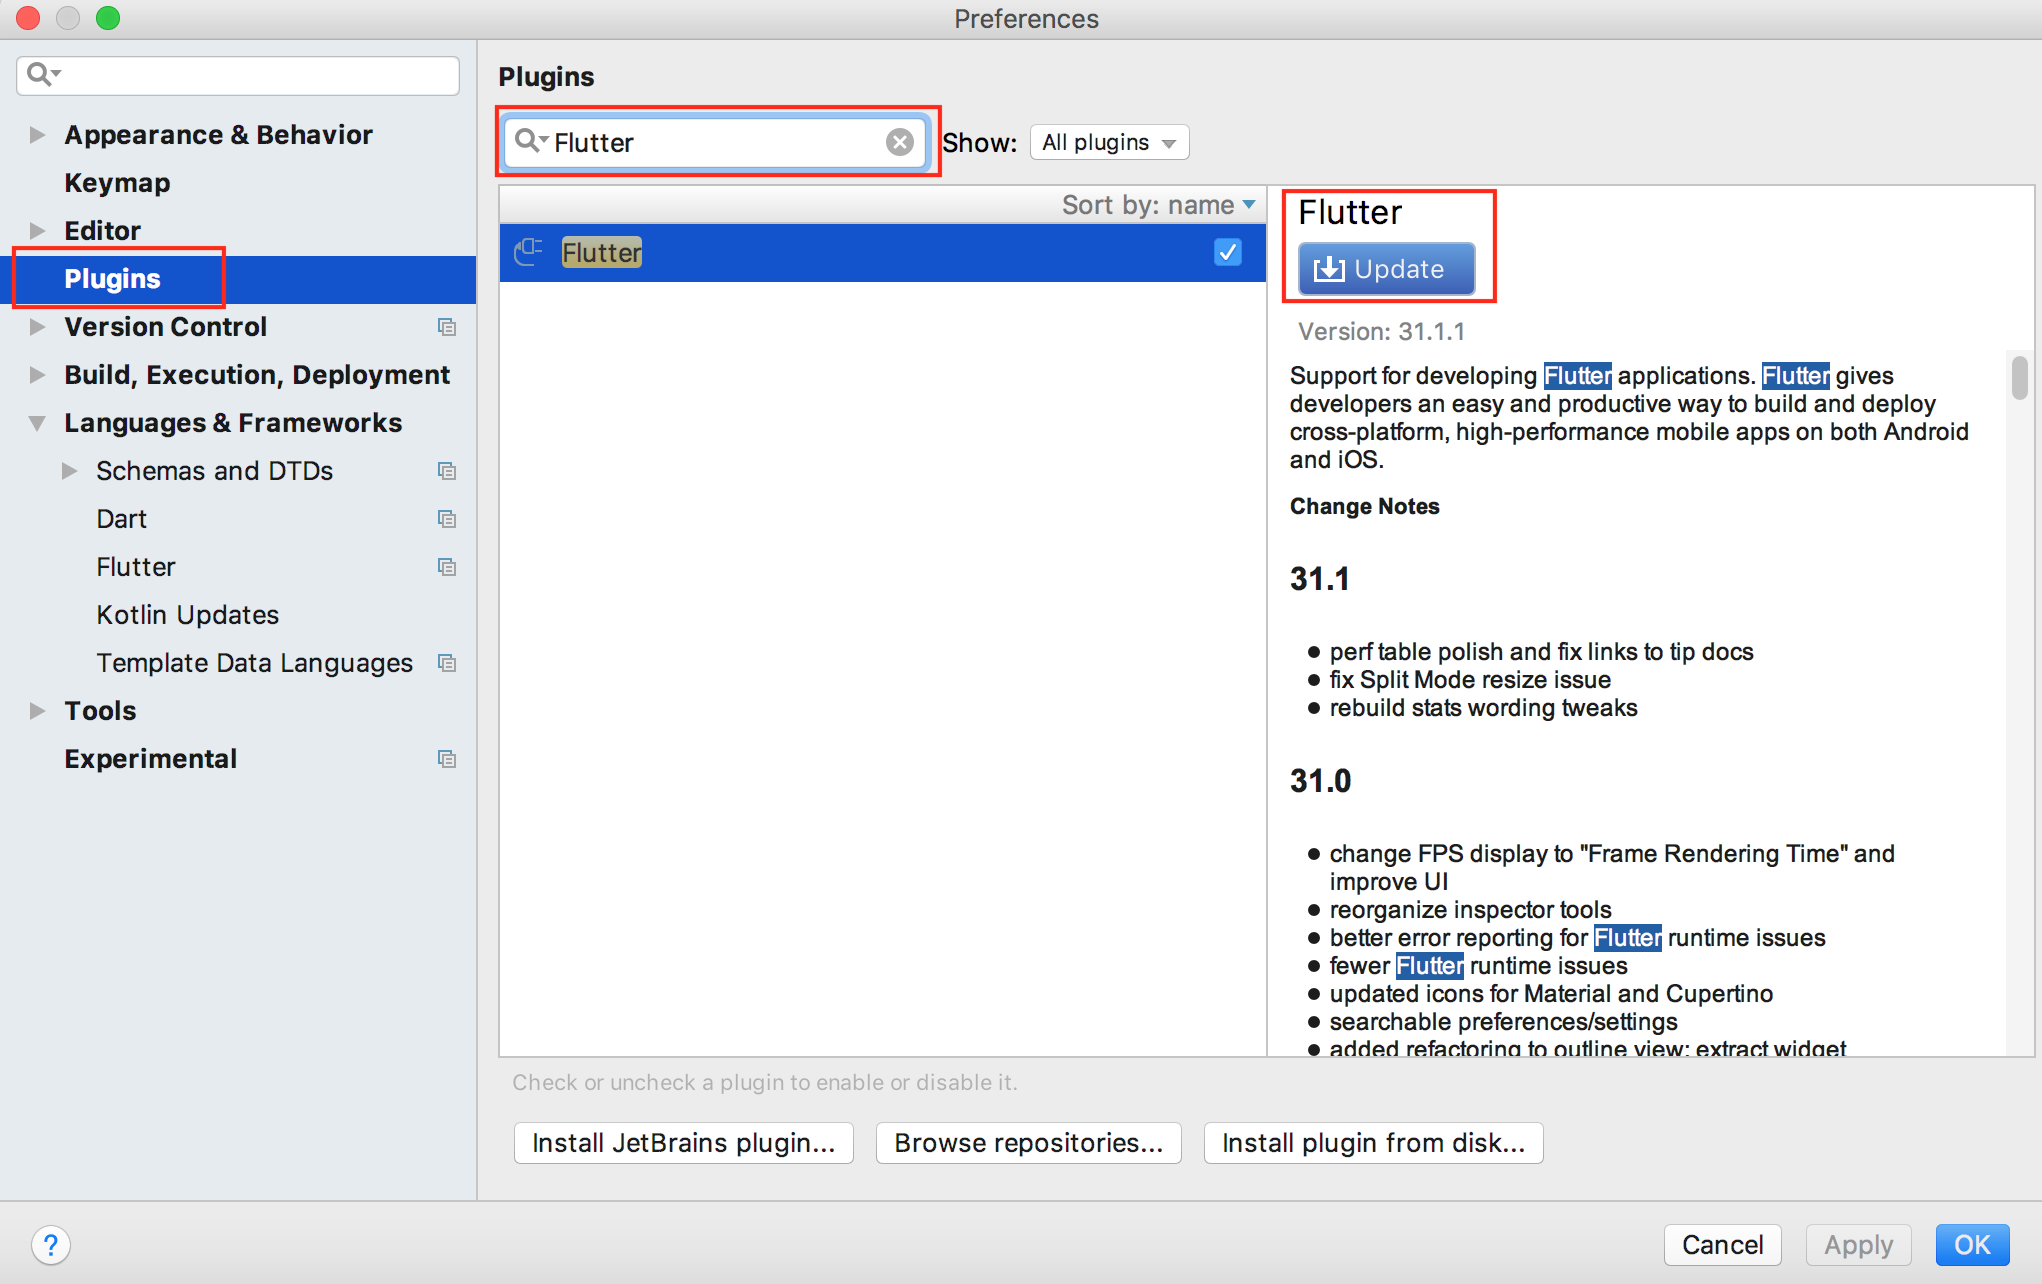Click project-level icon beside Dart
This screenshot has height=1284, width=2042.
coord(447,519)
